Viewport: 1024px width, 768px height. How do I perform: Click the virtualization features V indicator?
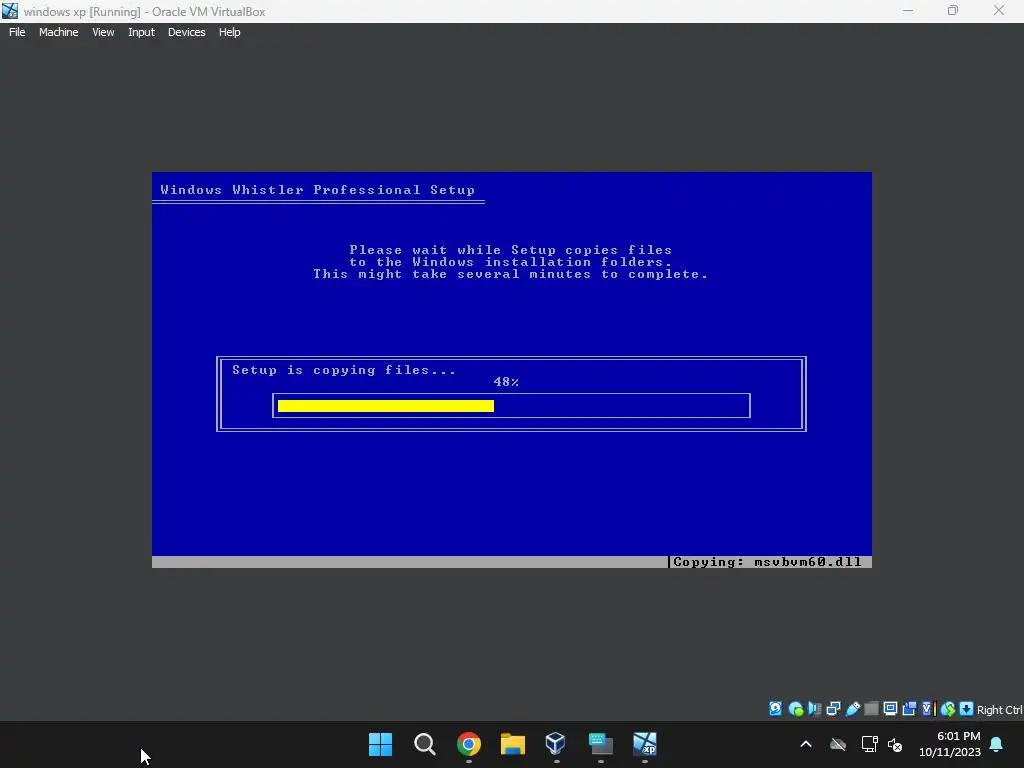click(928, 709)
